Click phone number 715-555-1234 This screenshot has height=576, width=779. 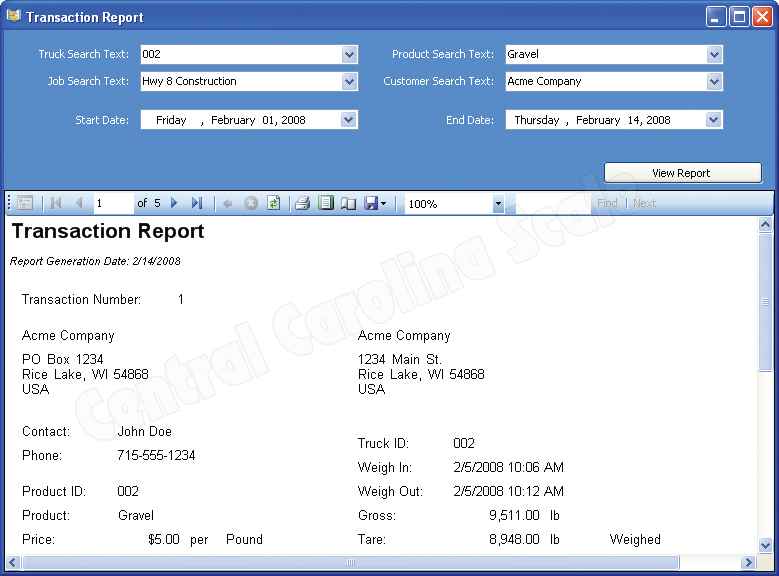156,455
